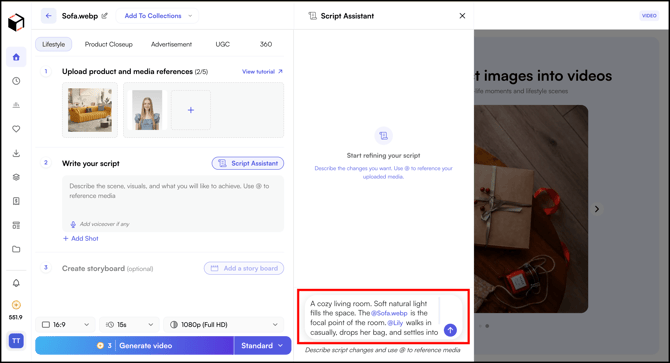The height and width of the screenshot is (363, 670).
Task: Open the Standard quality dropdown
Action: tap(262, 345)
